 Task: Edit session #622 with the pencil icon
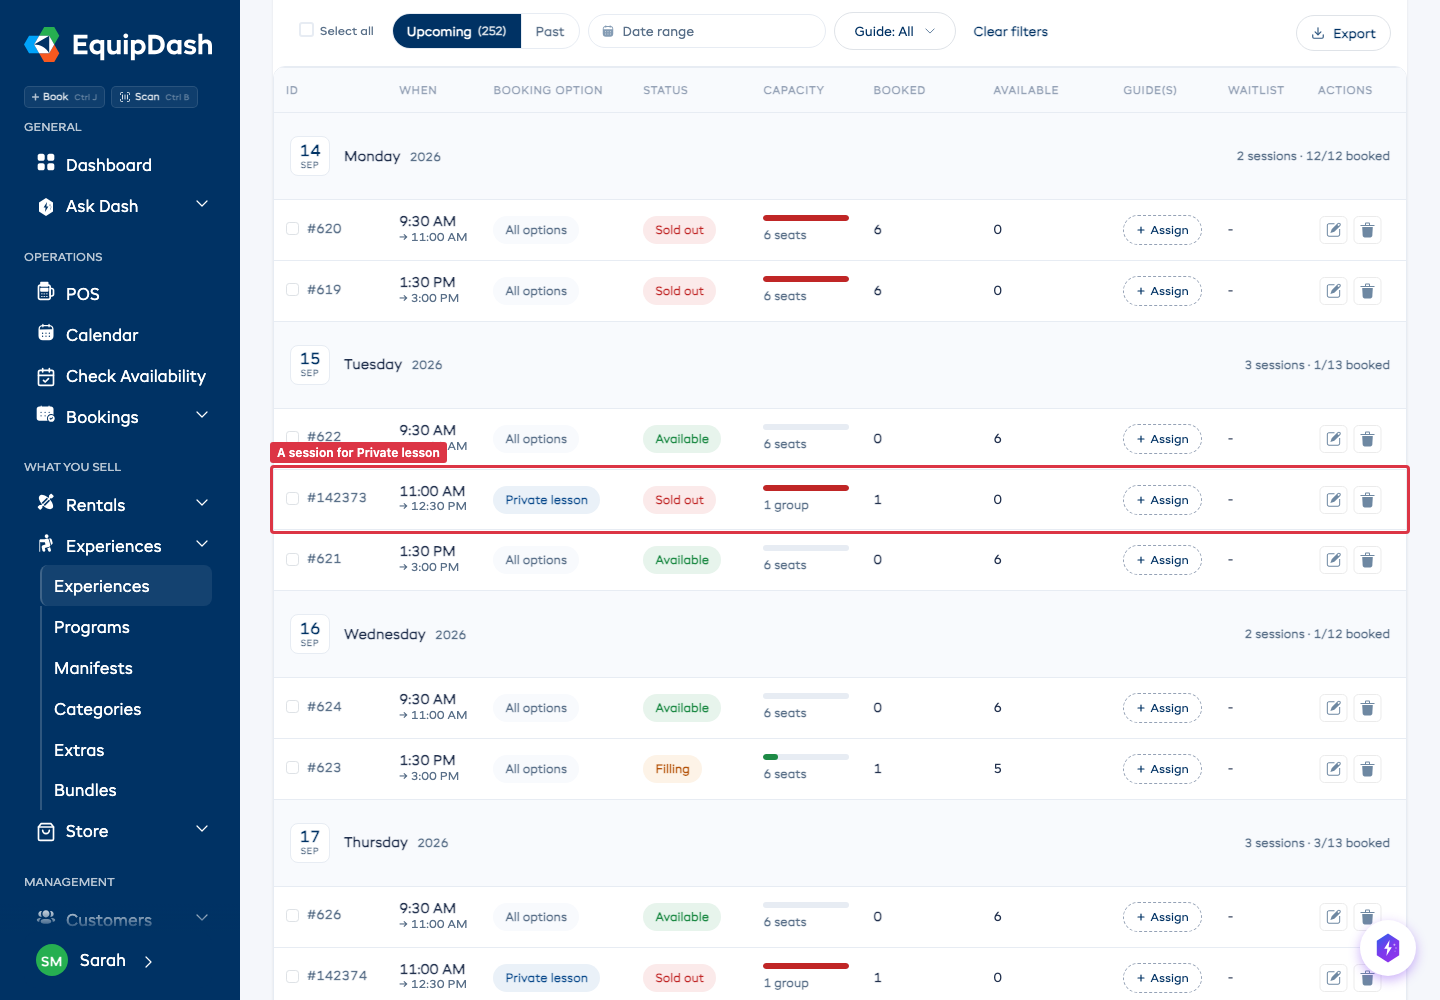pyautogui.click(x=1334, y=439)
